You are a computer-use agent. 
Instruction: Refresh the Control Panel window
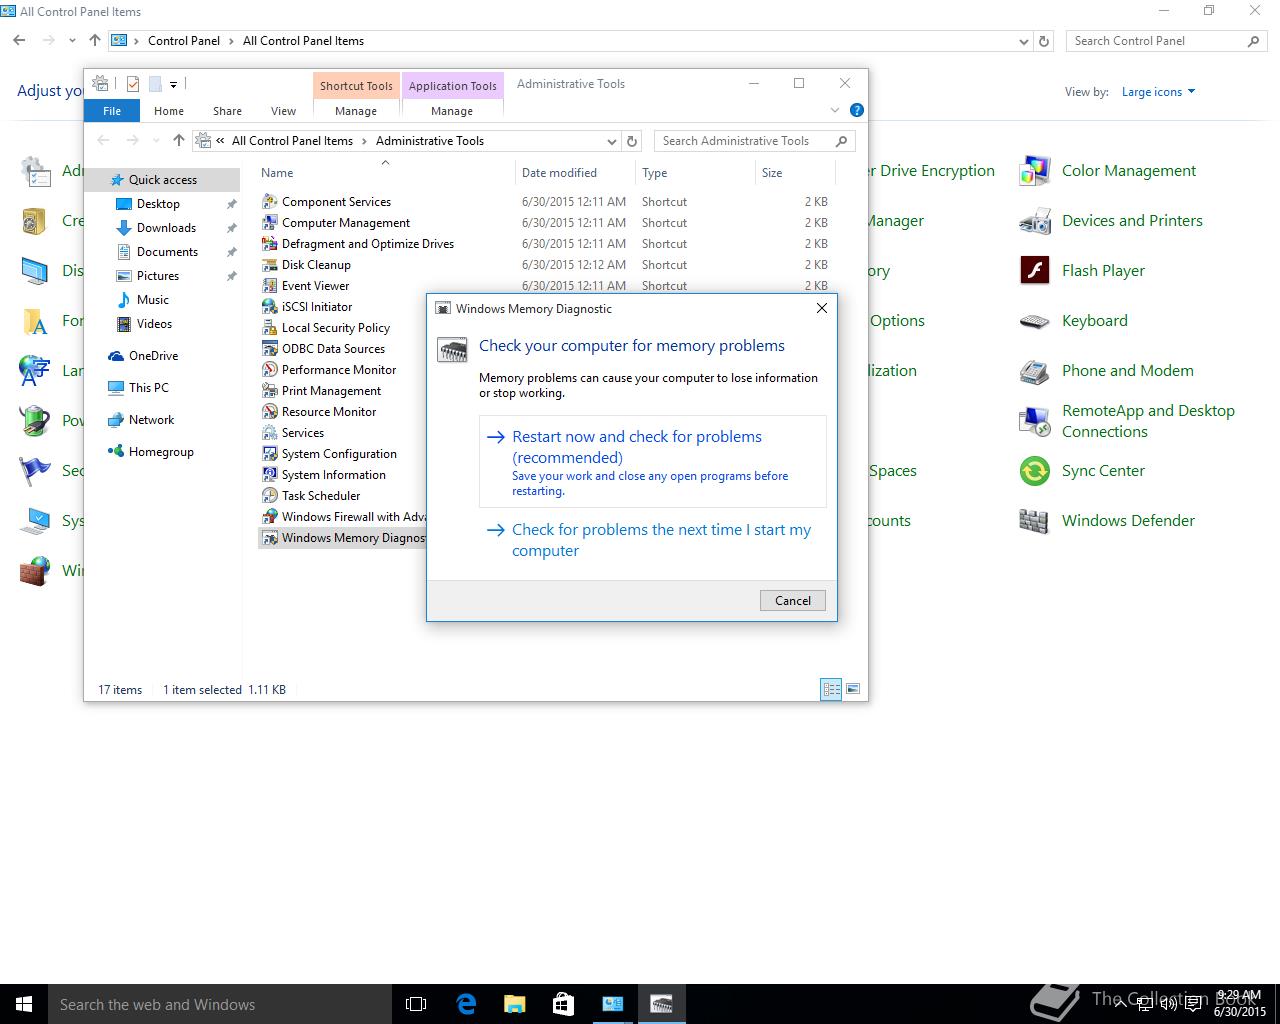pos(1044,41)
